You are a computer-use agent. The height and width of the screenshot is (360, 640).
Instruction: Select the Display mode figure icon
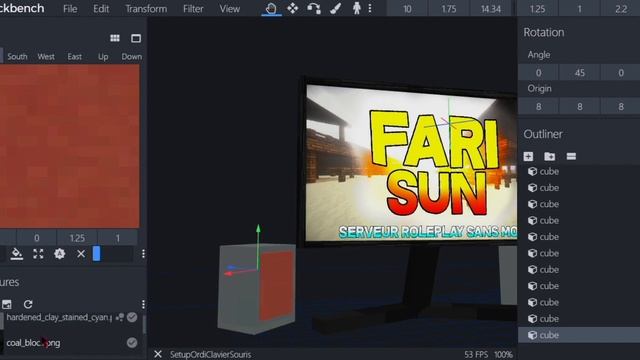click(356, 8)
